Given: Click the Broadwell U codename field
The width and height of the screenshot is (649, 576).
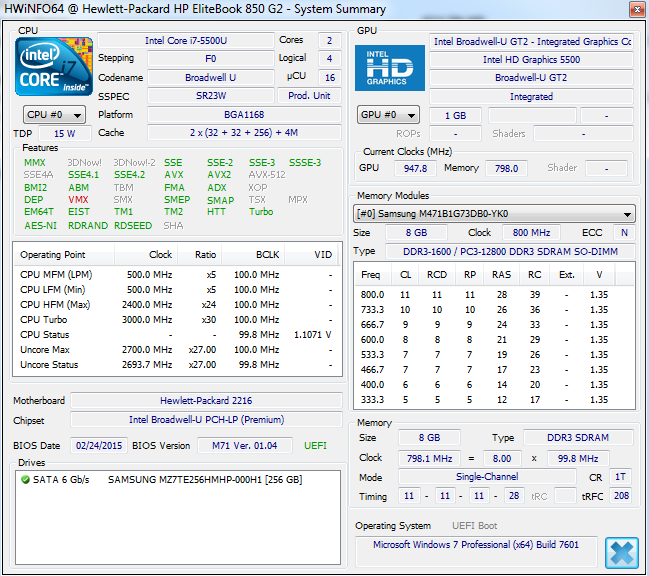Looking at the screenshot, I should [211, 77].
